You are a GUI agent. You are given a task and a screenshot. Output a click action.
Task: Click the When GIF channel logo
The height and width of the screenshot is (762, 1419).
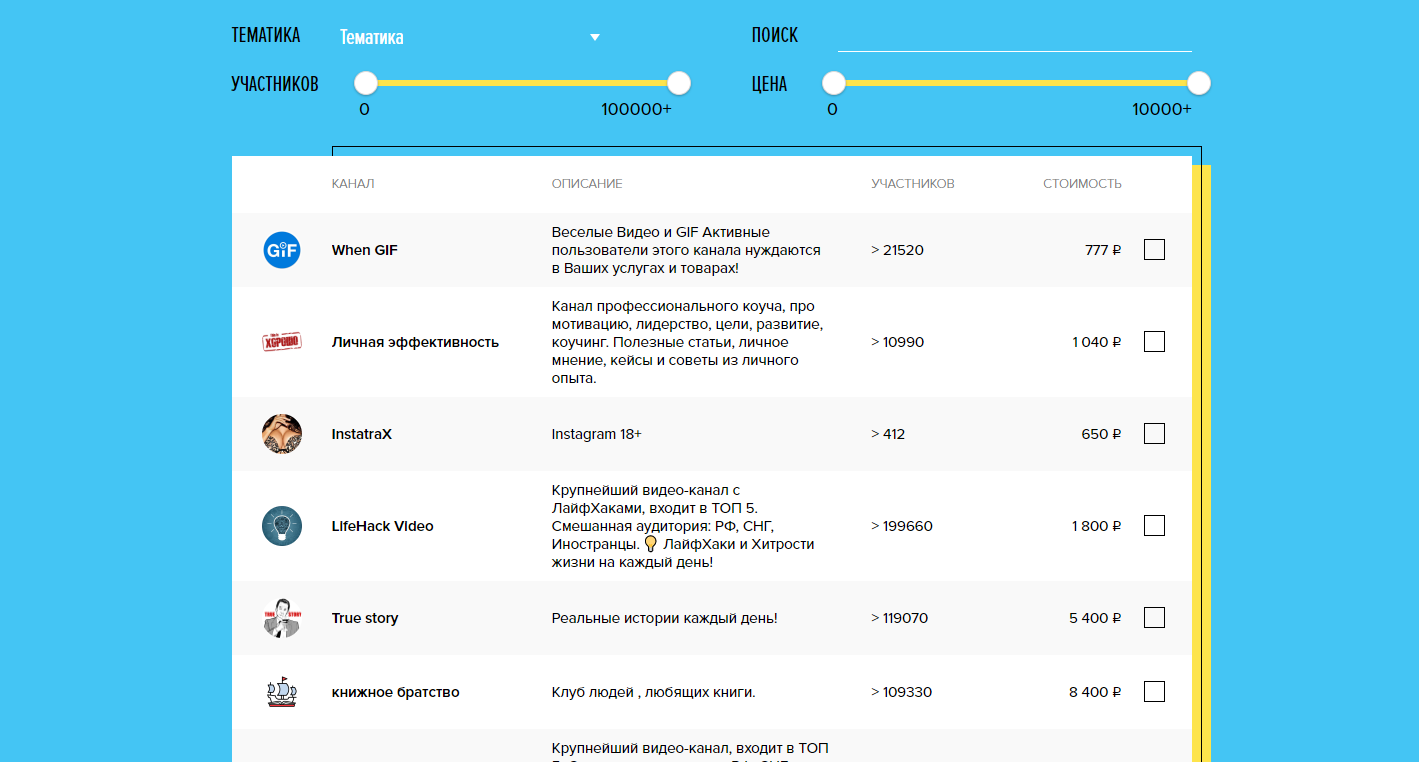(282, 250)
